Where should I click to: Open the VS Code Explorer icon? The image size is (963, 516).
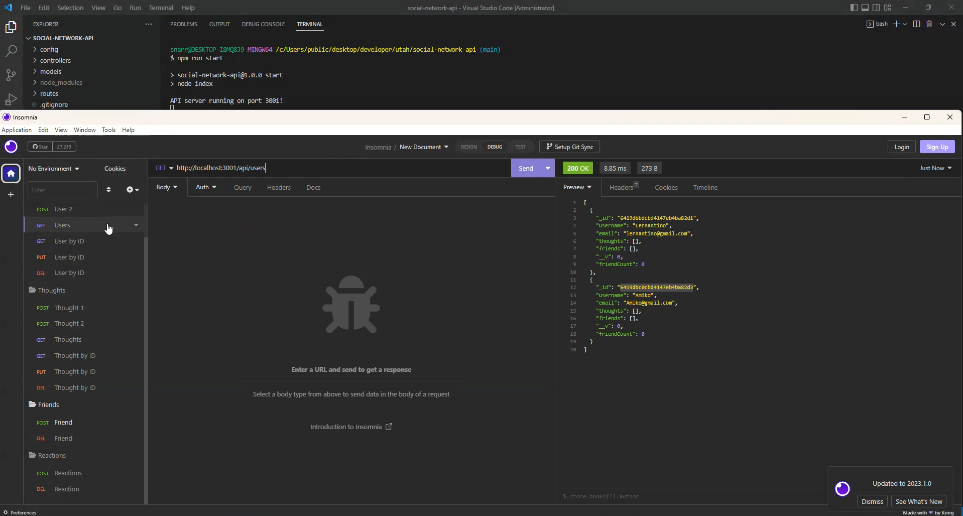click(x=11, y=26)
